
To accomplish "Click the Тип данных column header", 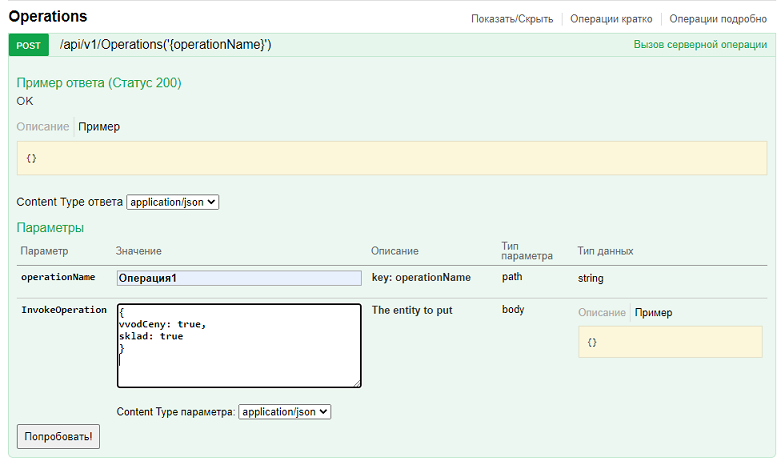I will pos(605,251).
